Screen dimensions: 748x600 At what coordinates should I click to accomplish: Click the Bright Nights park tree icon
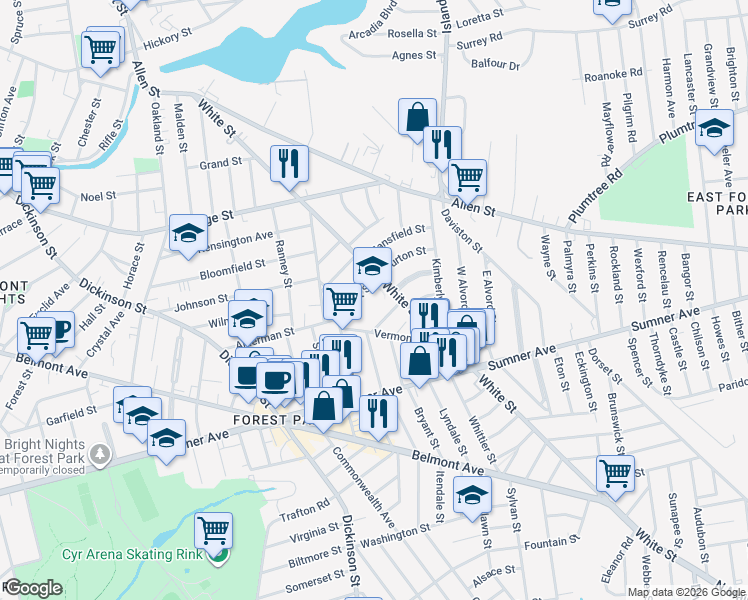coord(100,454)
